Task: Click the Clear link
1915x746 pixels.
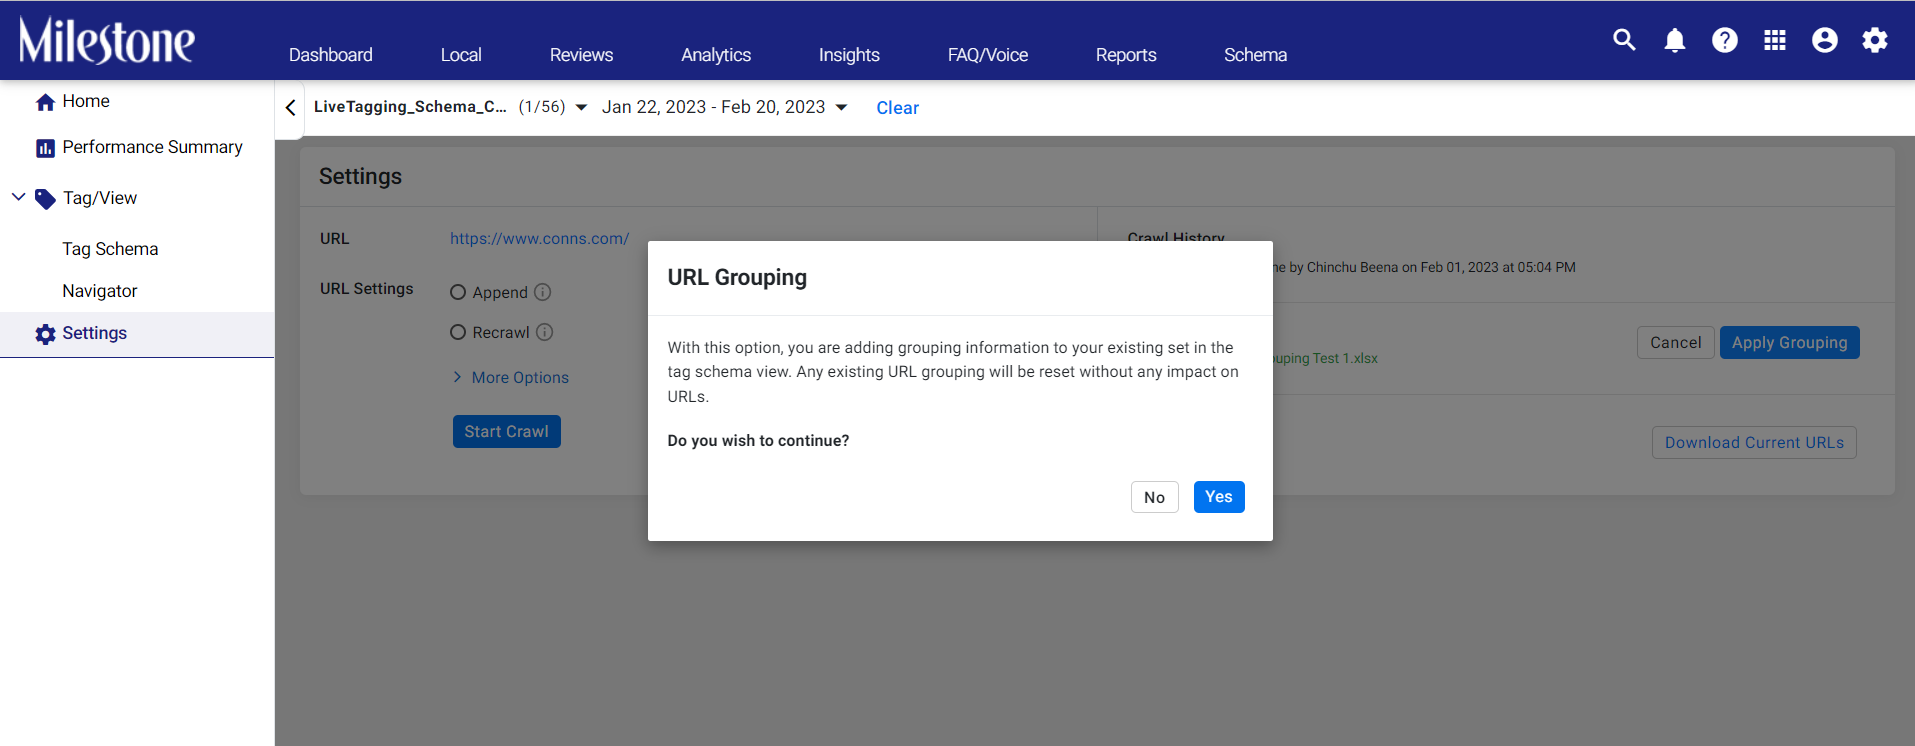Action: (898, 108)
